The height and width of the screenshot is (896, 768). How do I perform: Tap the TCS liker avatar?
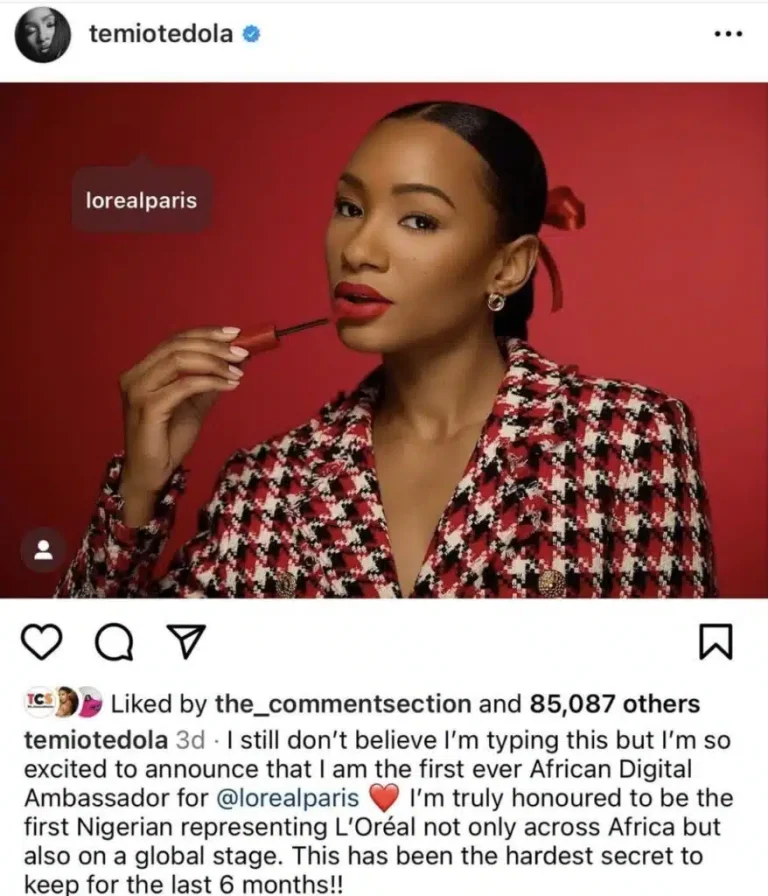coord(39,701)
